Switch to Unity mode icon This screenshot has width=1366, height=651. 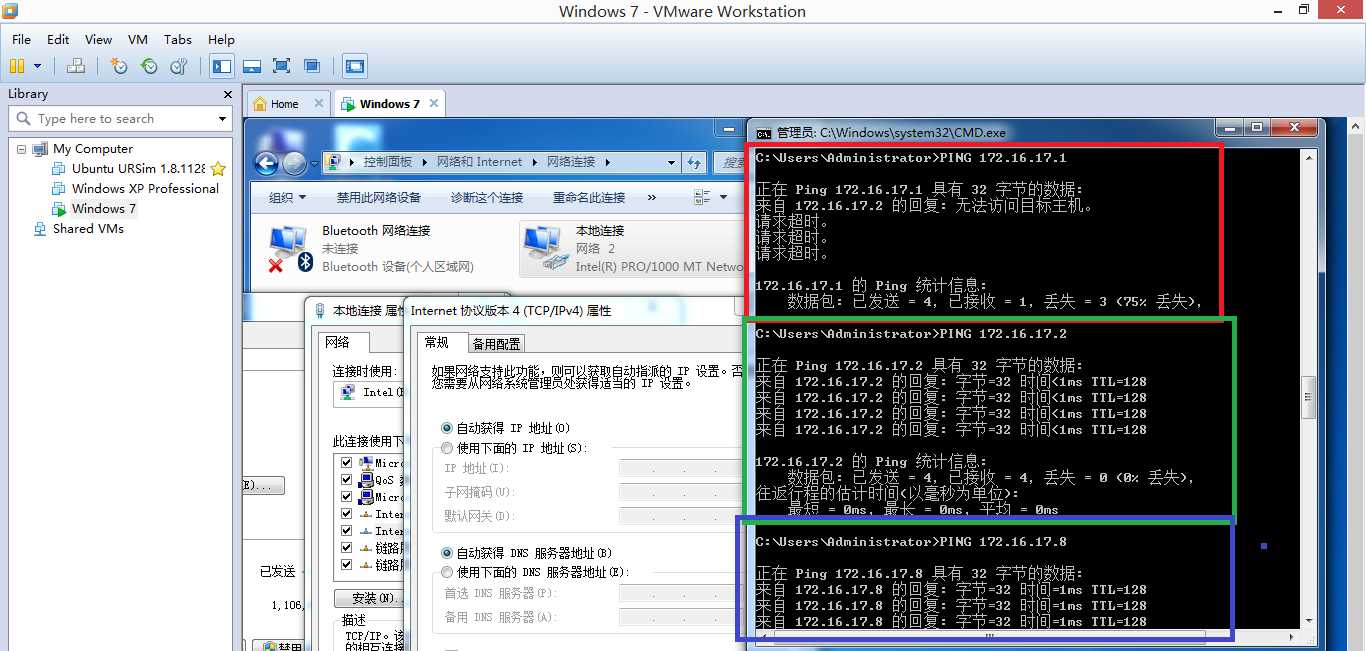click(312, 66)
